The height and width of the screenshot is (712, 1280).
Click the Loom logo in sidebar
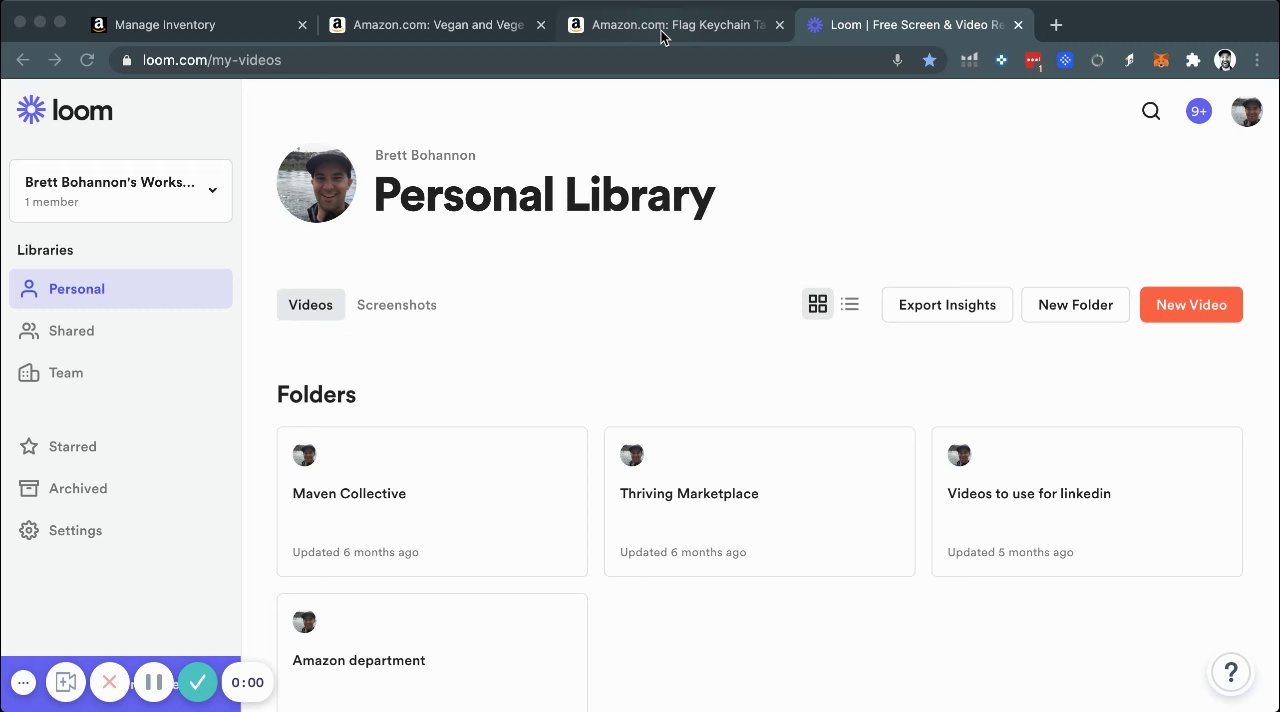[x=65, y=110]
